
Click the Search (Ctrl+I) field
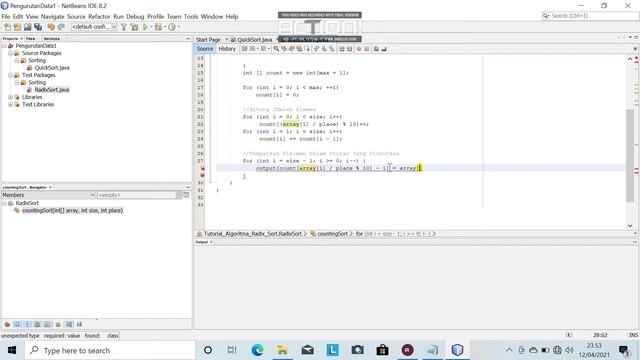pyautogui.click(x=590, y=16)
